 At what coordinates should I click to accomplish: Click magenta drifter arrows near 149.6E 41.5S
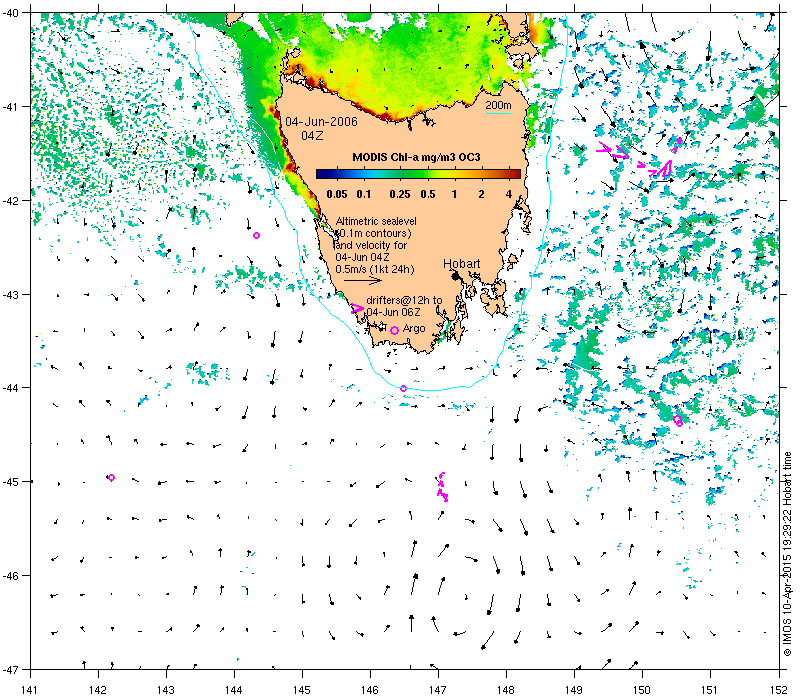point(613,150)
